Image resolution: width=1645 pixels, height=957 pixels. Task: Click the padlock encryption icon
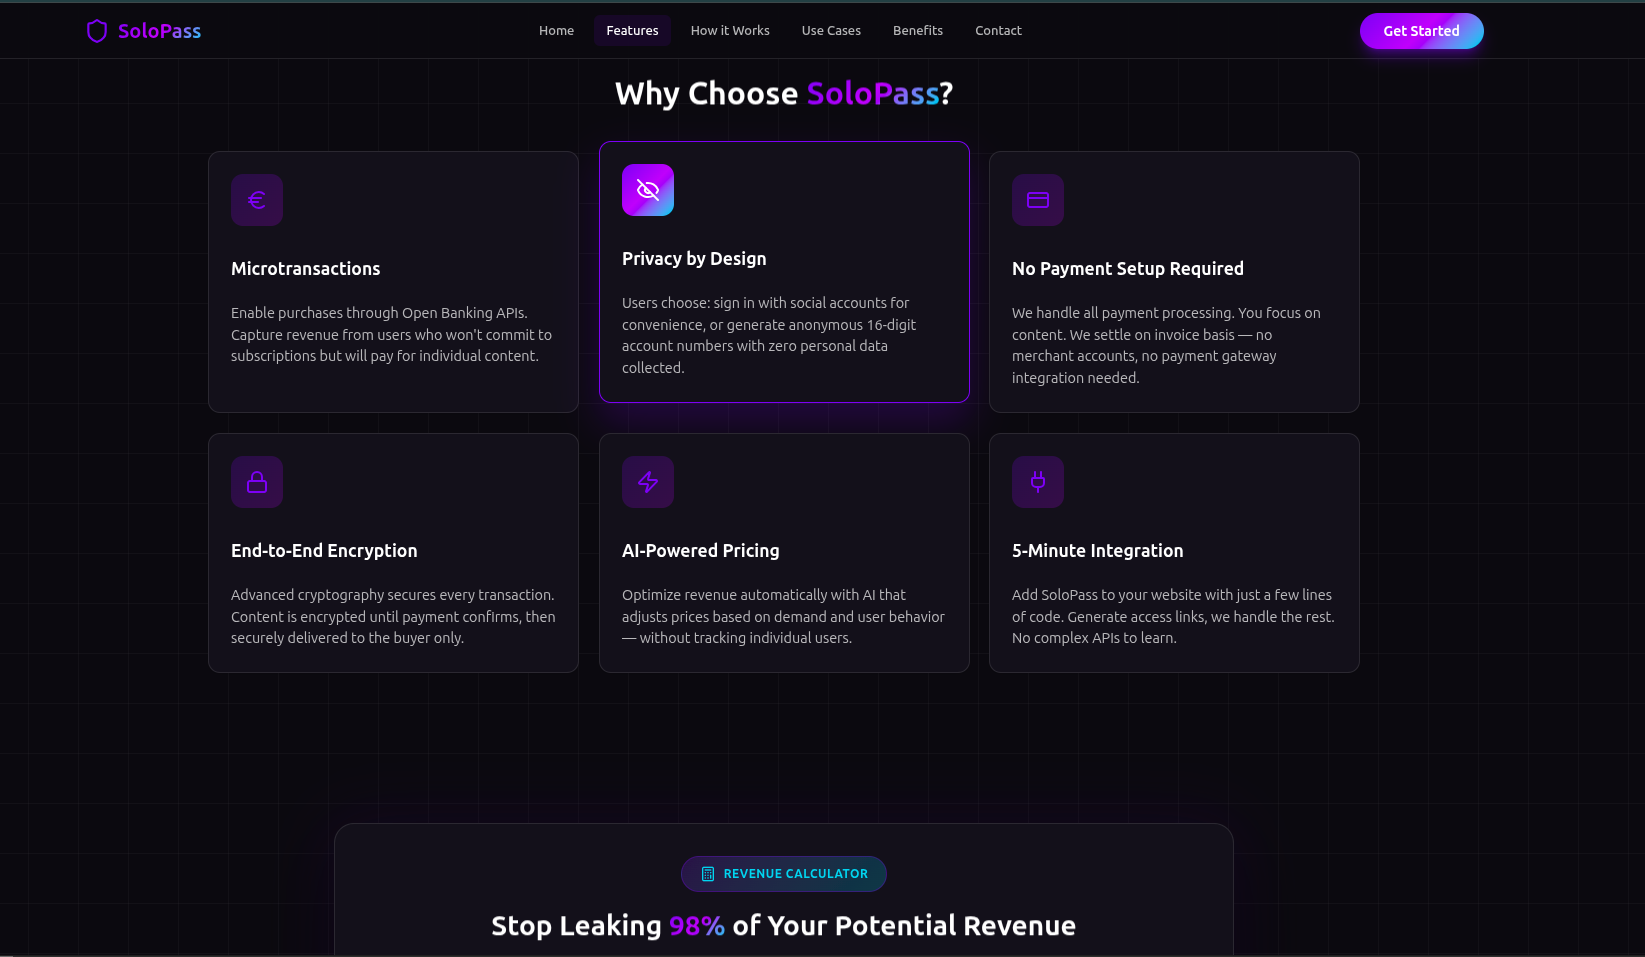point(257,482)
